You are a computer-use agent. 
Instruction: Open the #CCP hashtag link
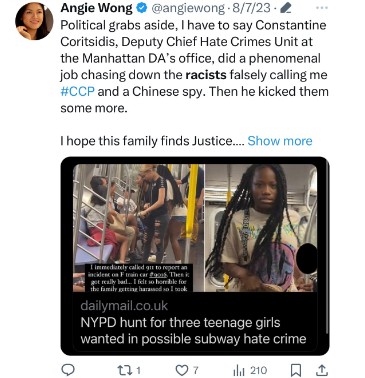(x=77, y=91)
